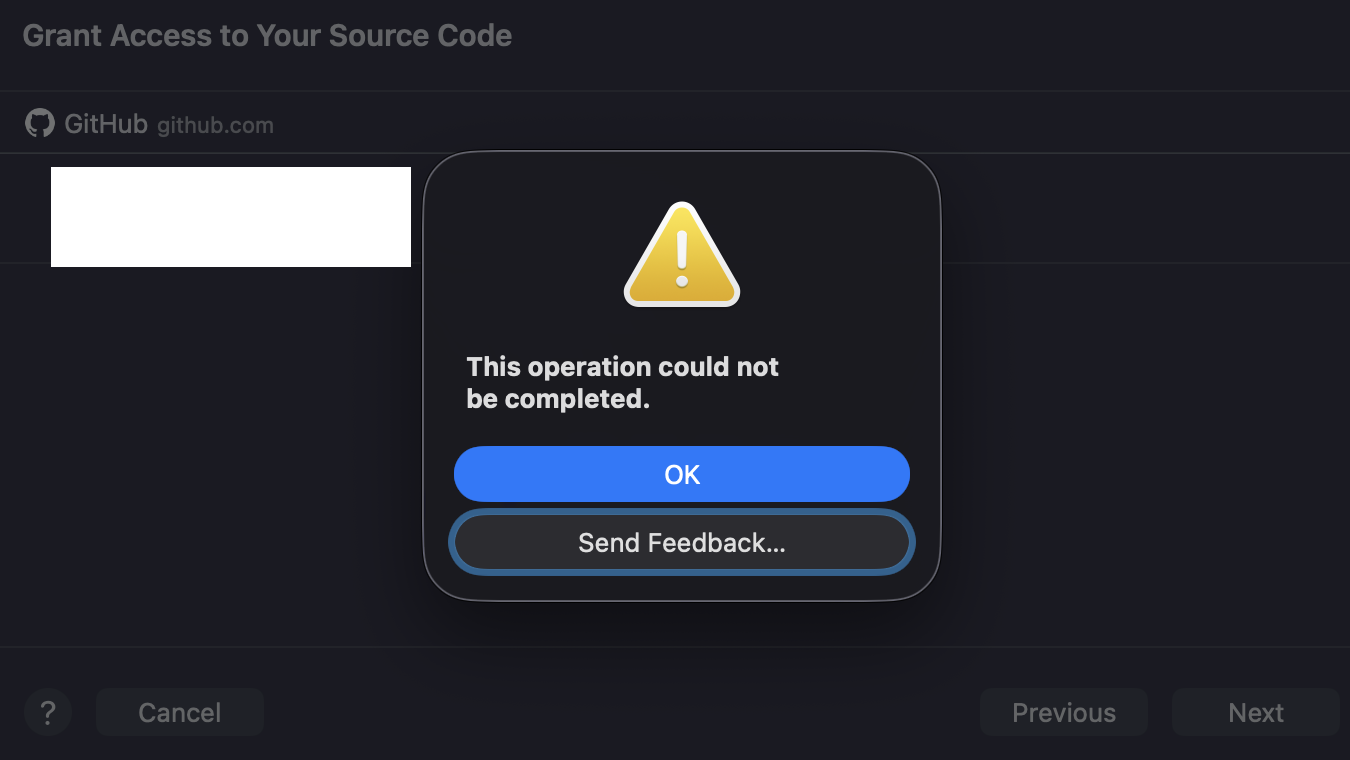Click the github.com domain text
The width and height of the screenshot is (1350, 760).
click(x=215, y=126)
